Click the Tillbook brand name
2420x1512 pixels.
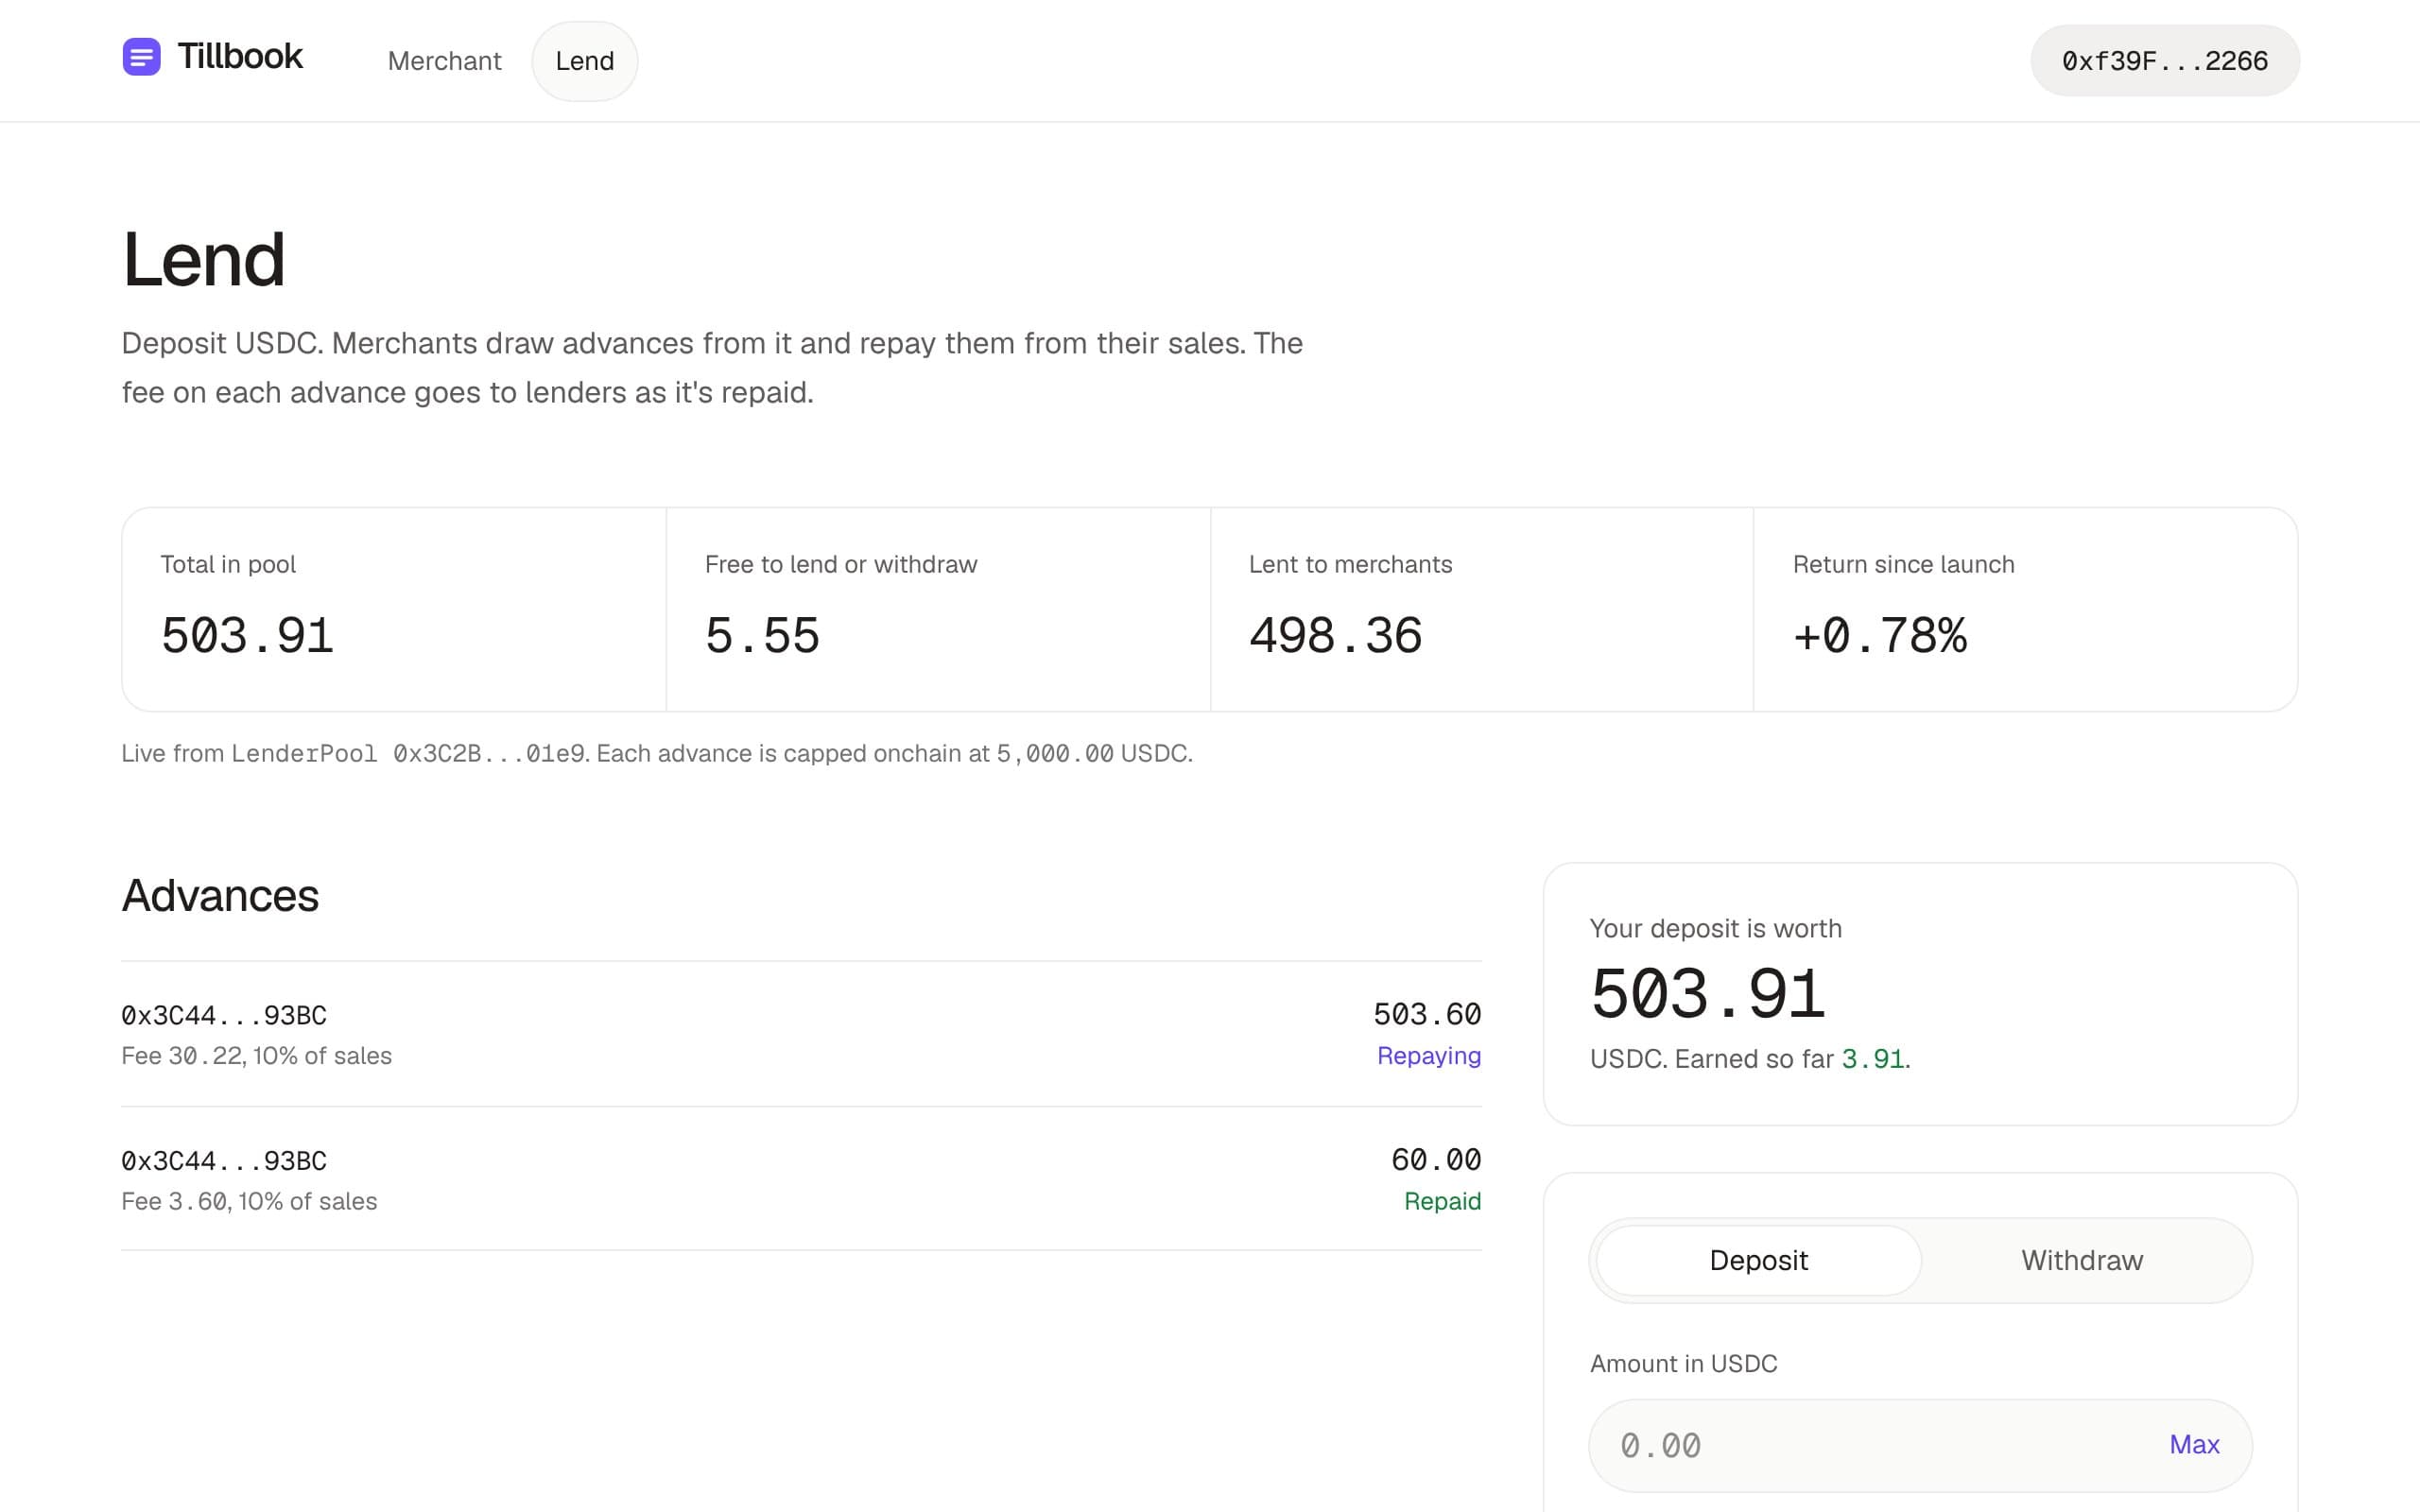(240, 57)
